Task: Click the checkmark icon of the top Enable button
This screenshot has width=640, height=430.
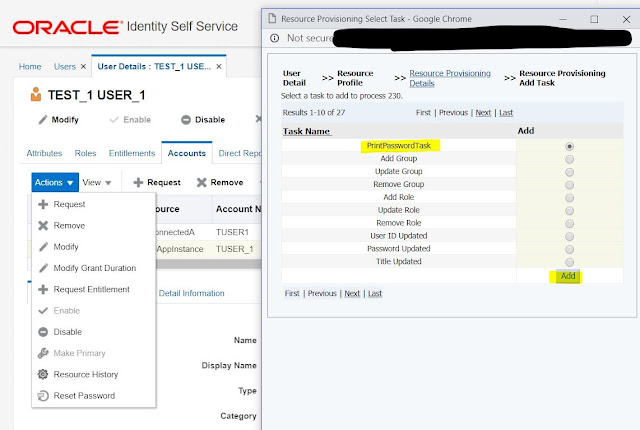Action: pos(114,120)
